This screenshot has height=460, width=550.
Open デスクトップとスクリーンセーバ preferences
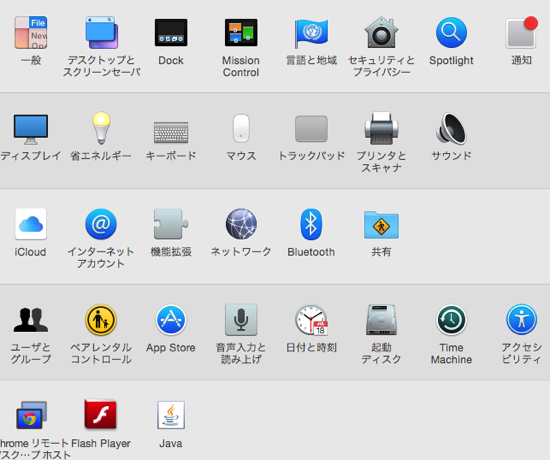click(x=101, y=32)
